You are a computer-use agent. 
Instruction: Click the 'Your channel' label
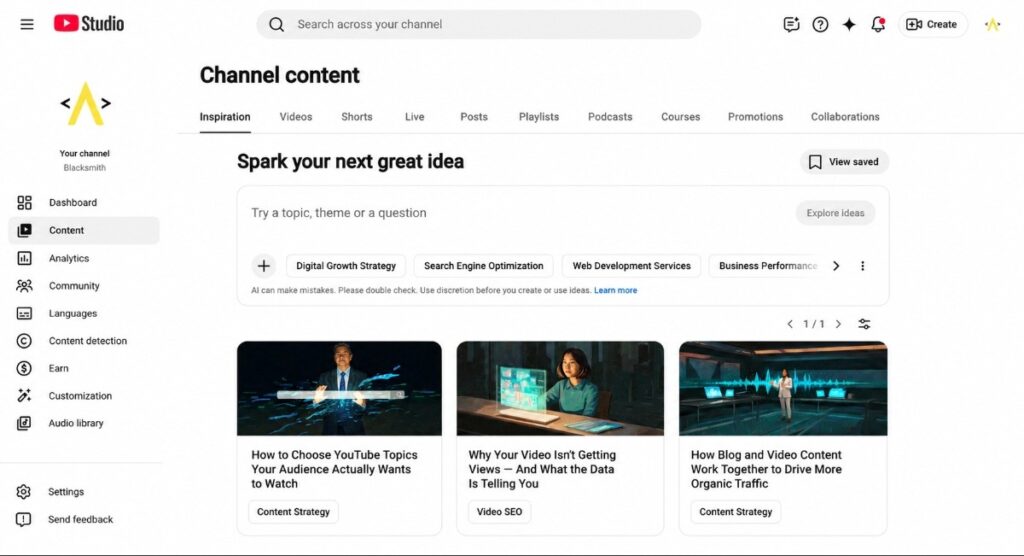tap(85, 154)
